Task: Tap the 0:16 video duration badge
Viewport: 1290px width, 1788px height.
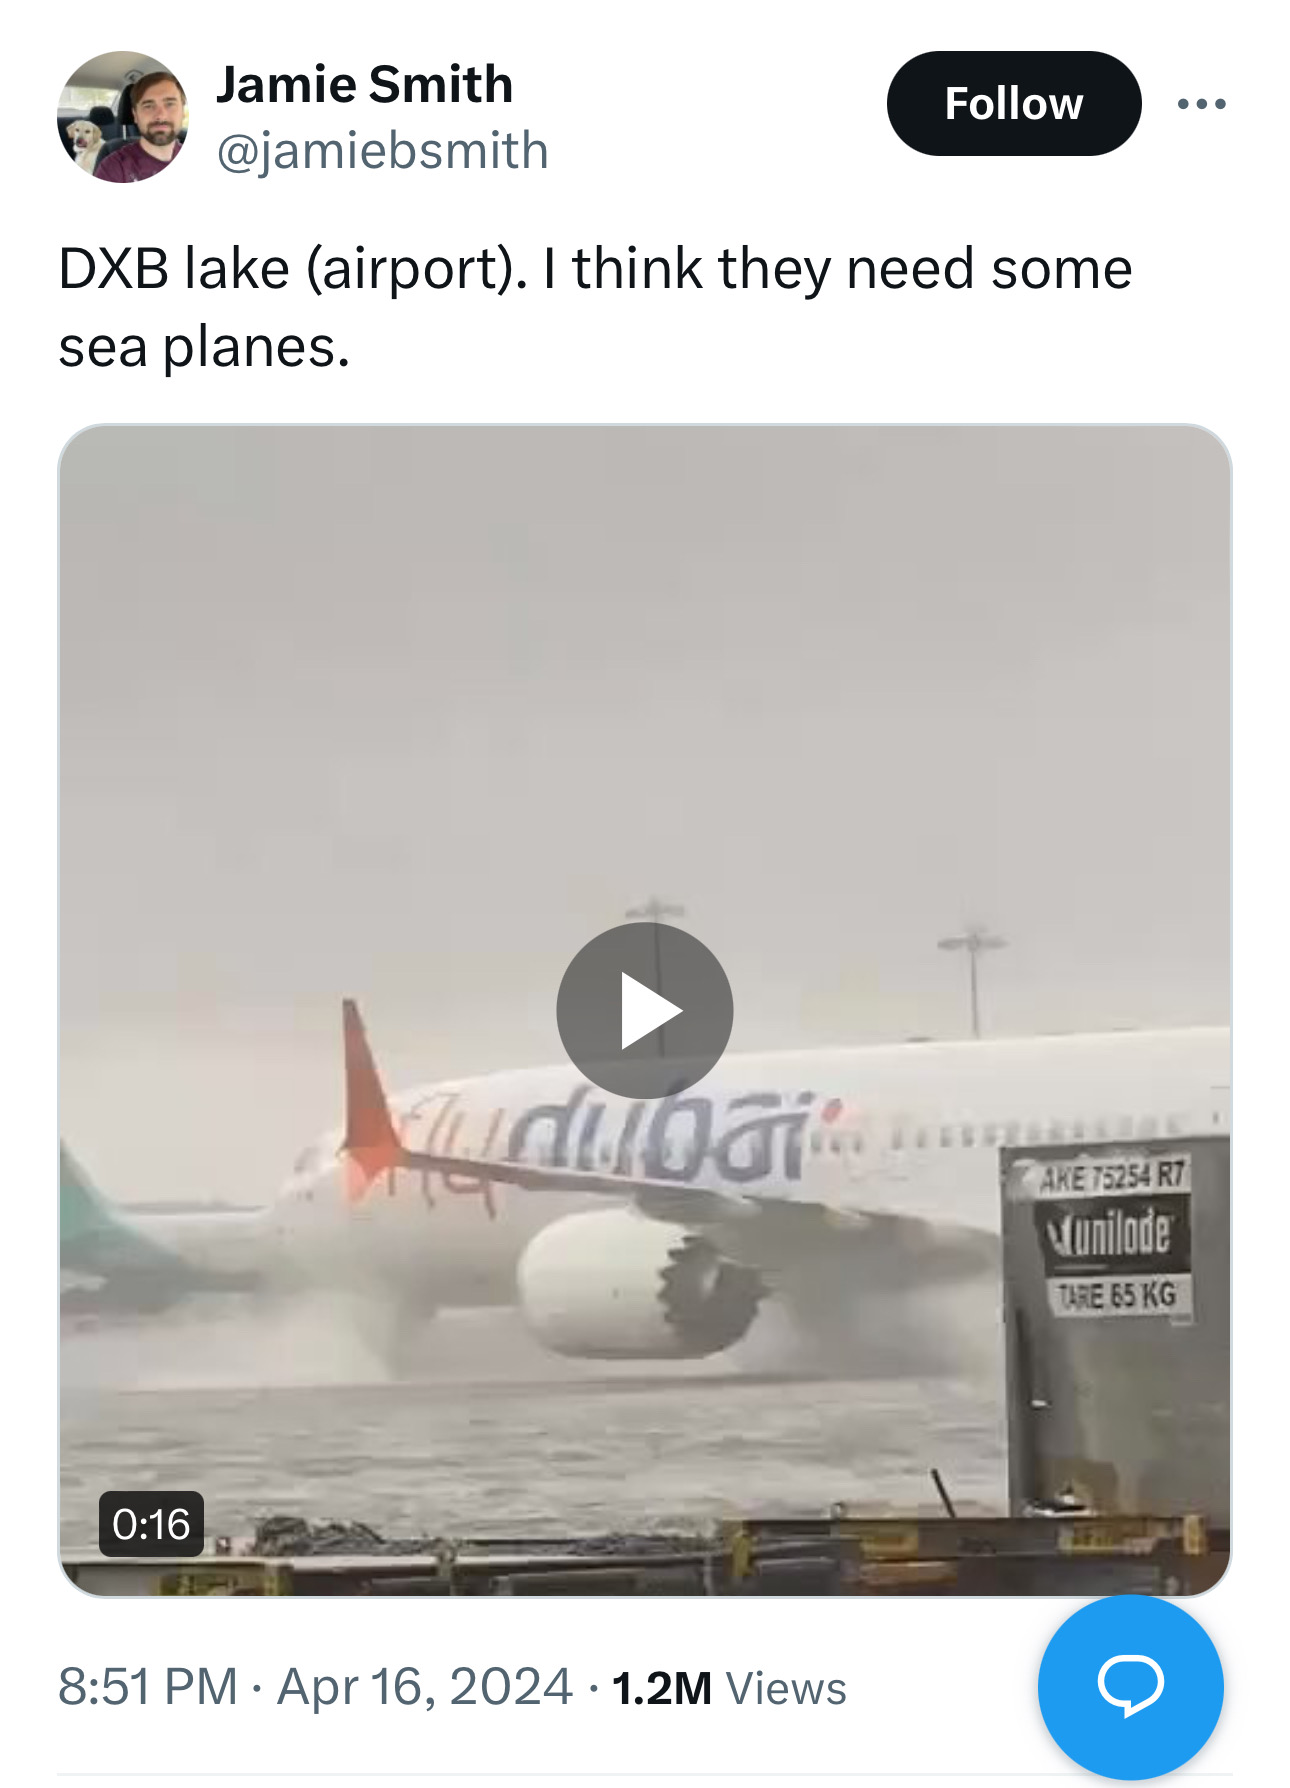Action: [151, 1524]
